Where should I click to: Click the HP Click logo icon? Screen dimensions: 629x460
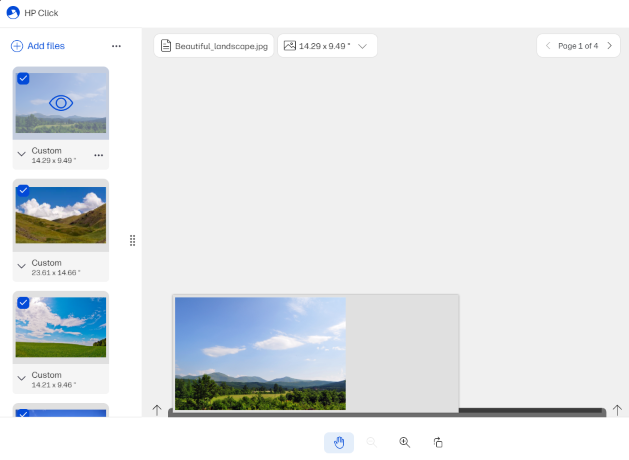pyautogui.click(x=13, y=13)
